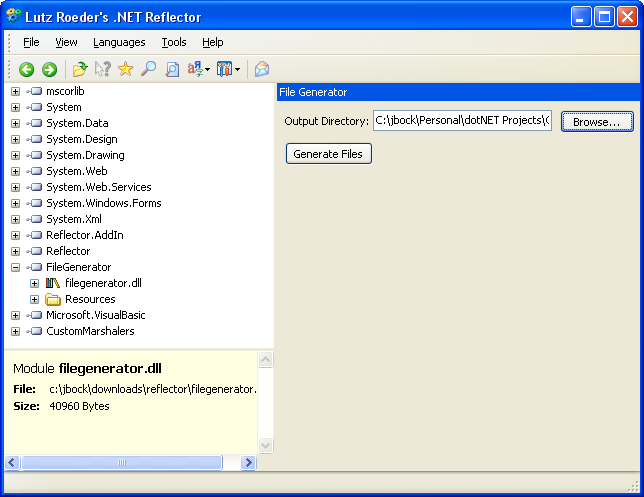Click the info pane scroll up arrow
The width and height of the screenshot is (644, 497).
(266, 360)
